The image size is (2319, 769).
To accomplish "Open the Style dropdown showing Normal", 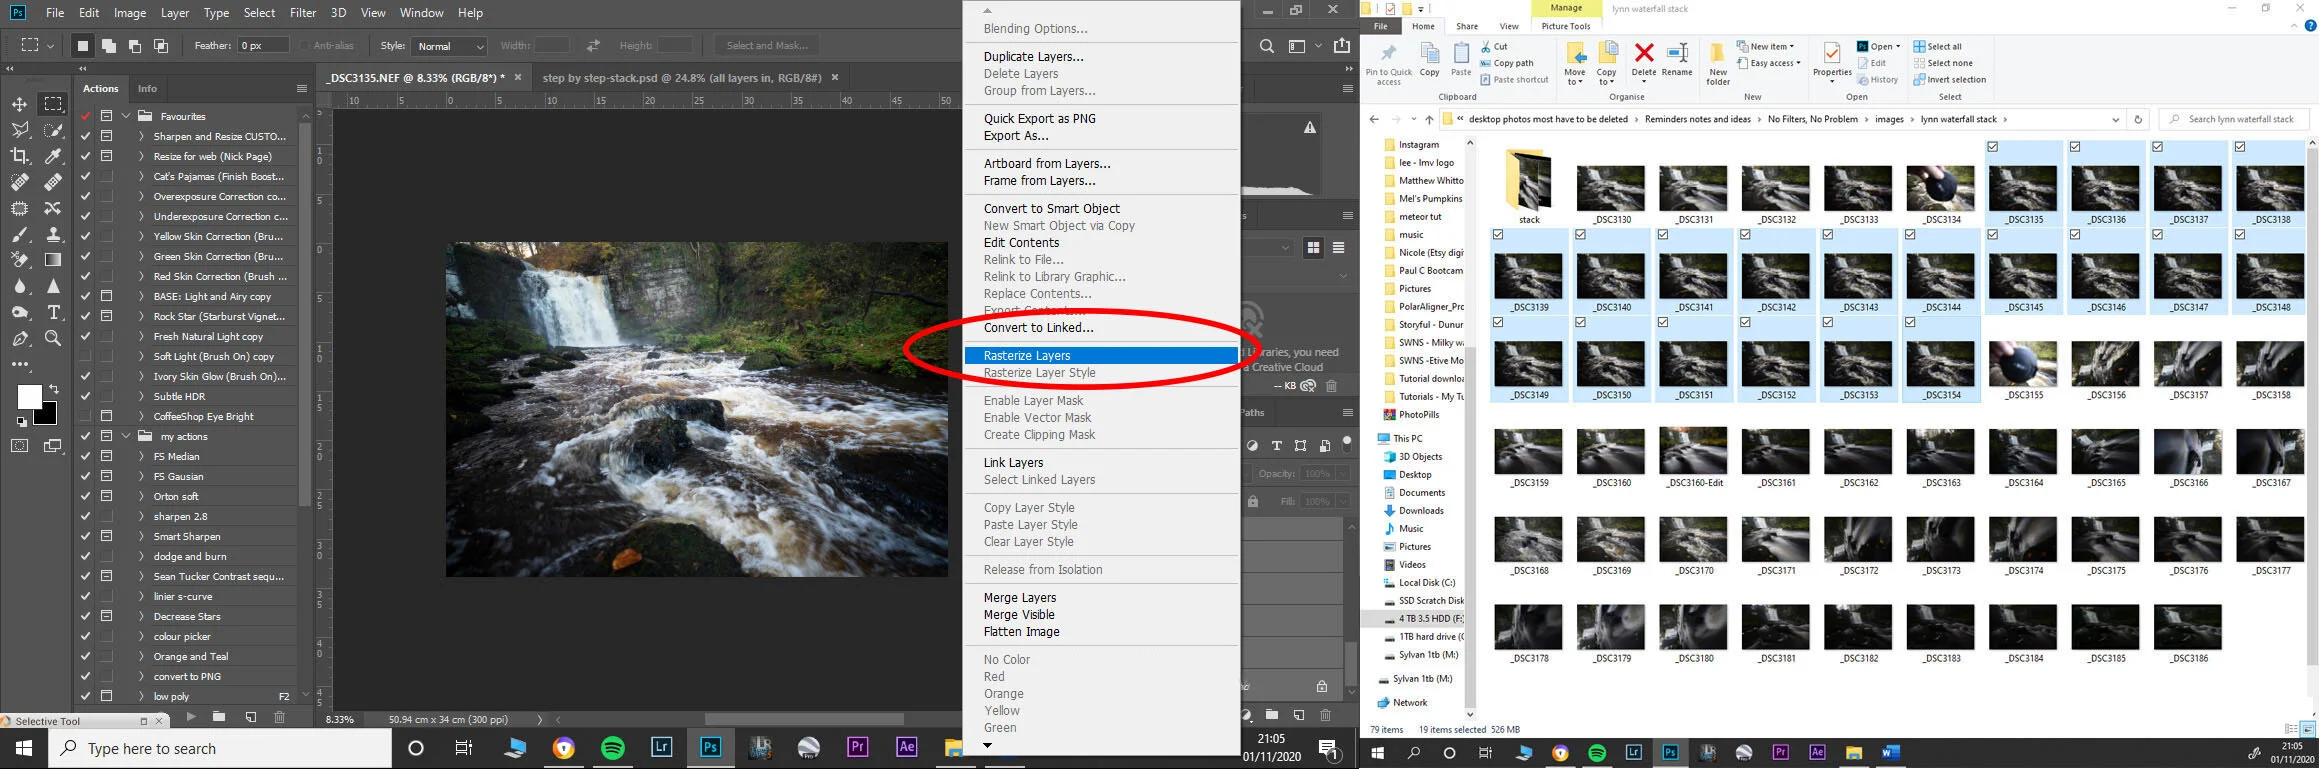I will point(449,46).
